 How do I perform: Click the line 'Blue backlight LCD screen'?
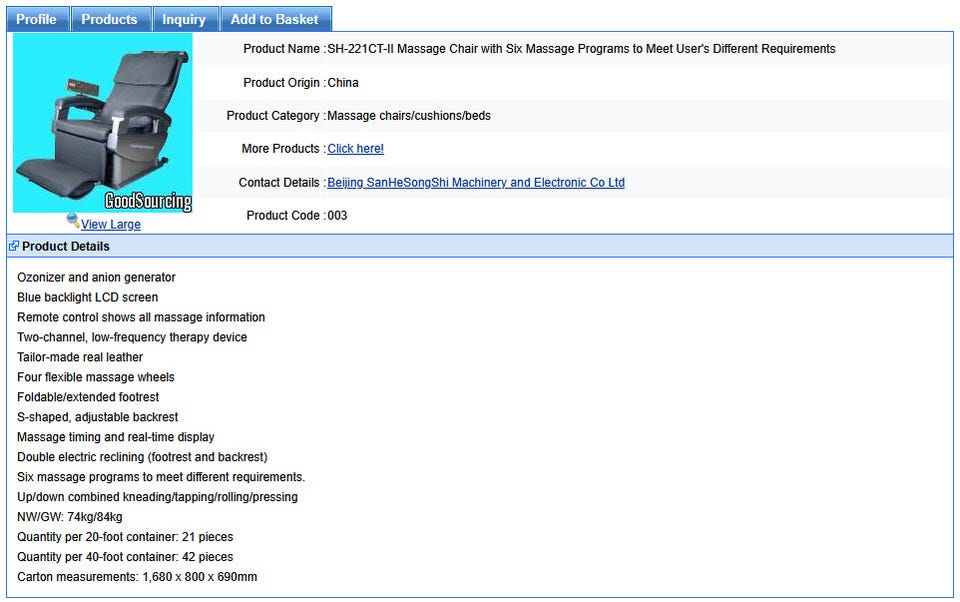[x=88, y=297]
